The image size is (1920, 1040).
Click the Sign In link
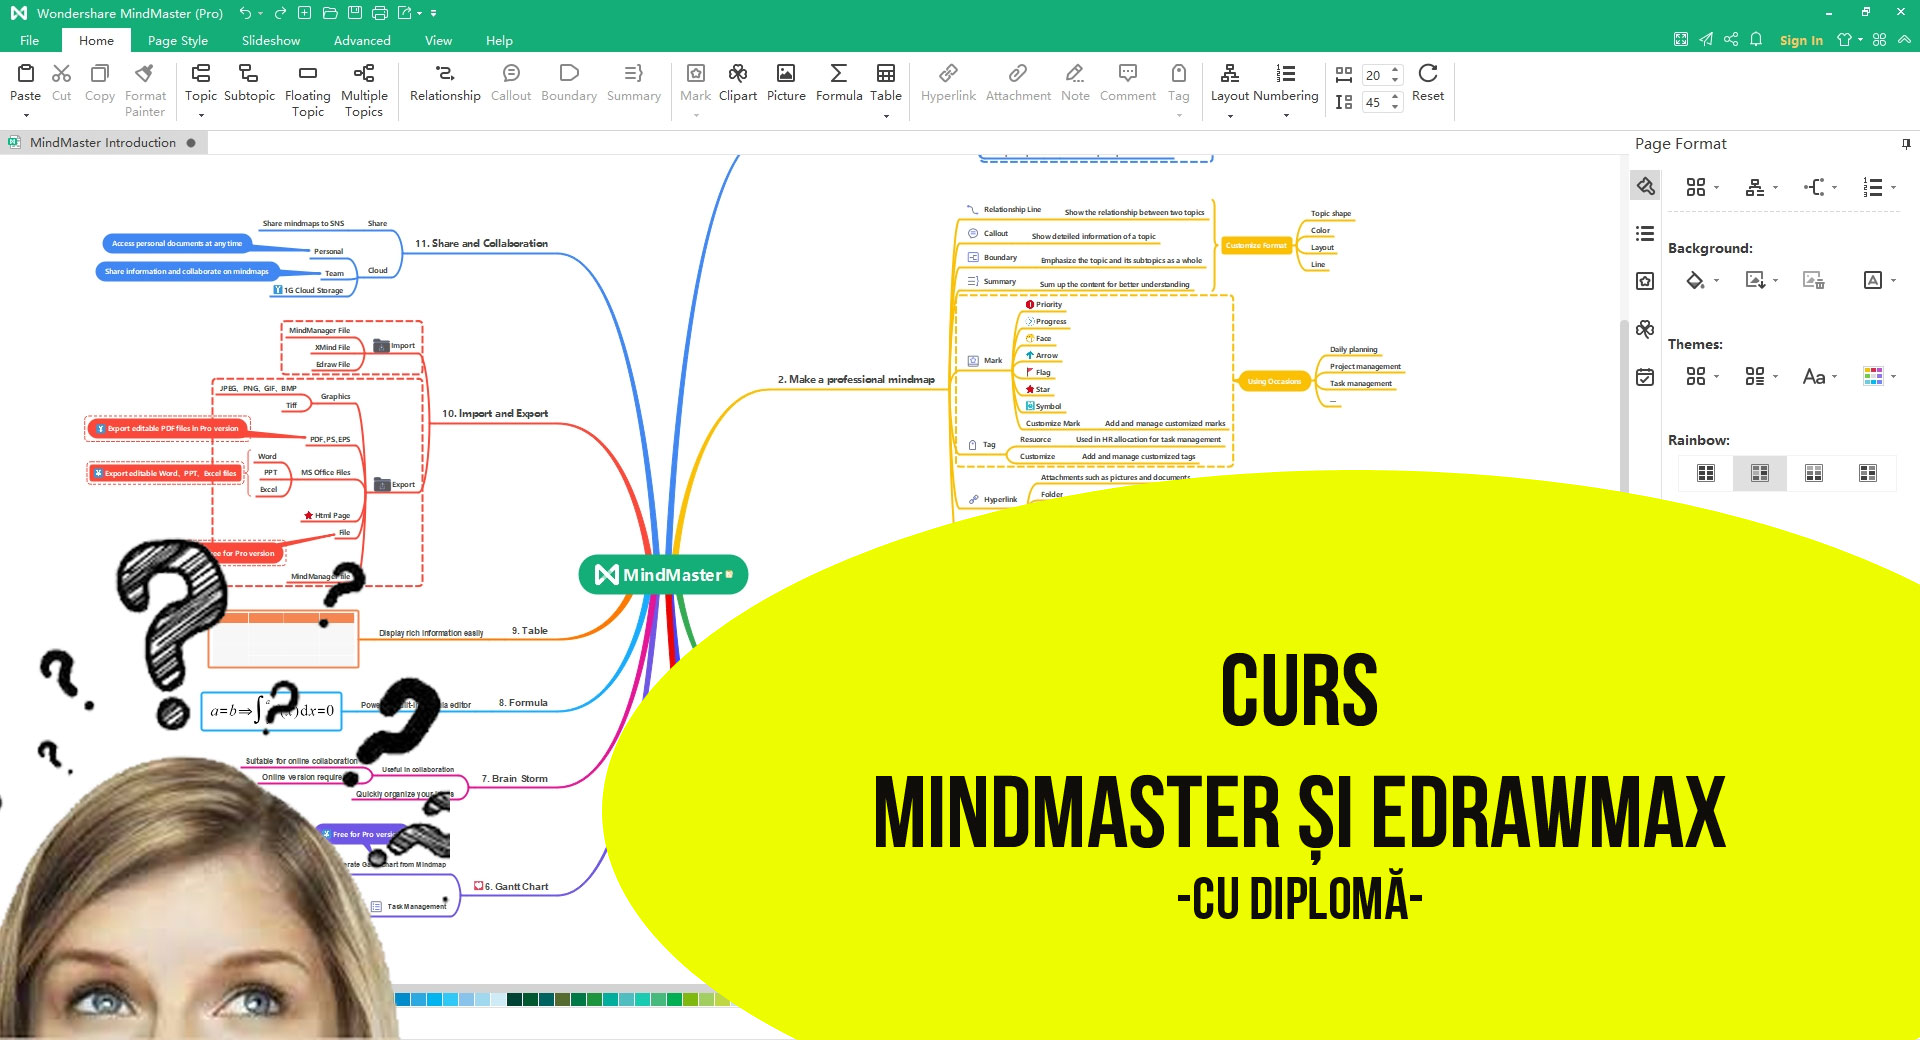(1800, 40)
